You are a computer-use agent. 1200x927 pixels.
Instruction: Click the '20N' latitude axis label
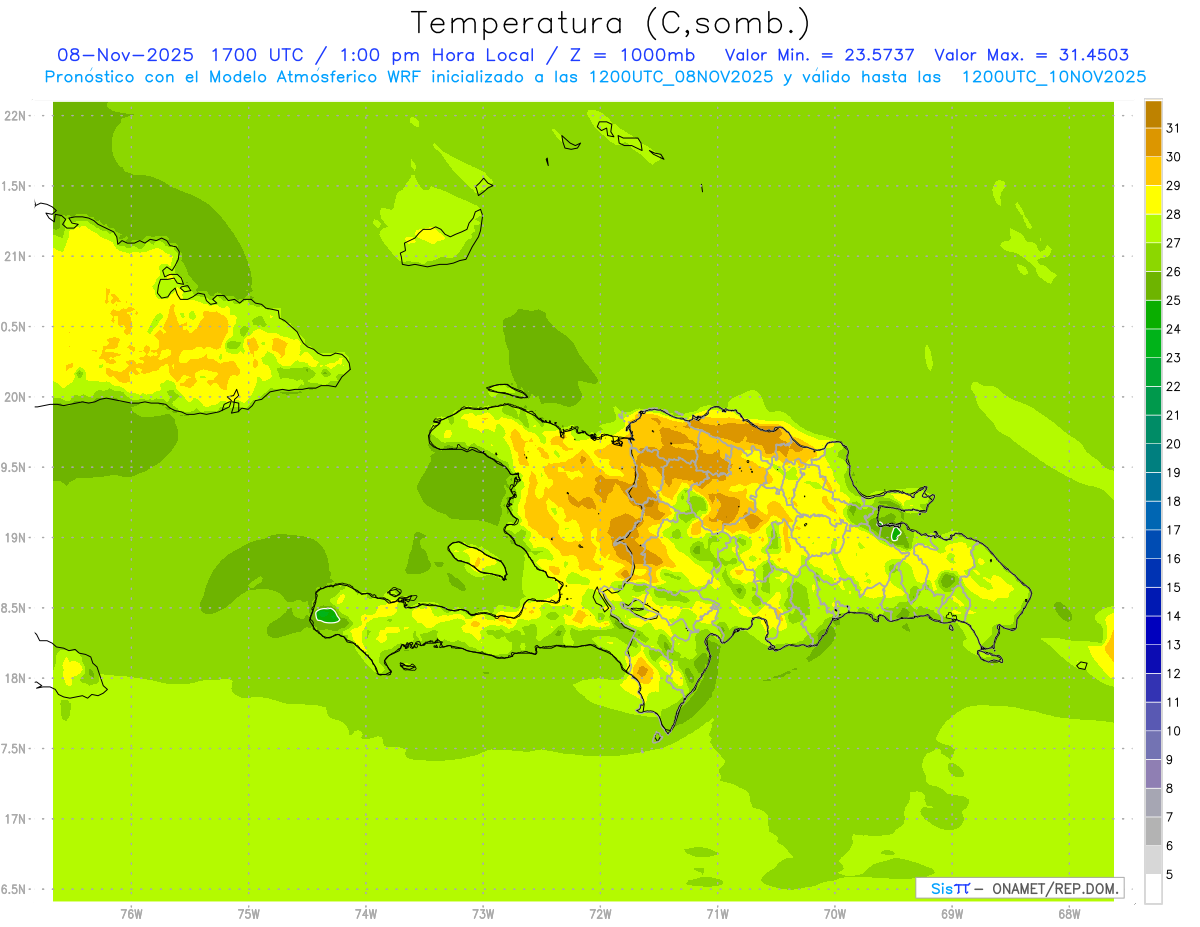click(14, 397)
